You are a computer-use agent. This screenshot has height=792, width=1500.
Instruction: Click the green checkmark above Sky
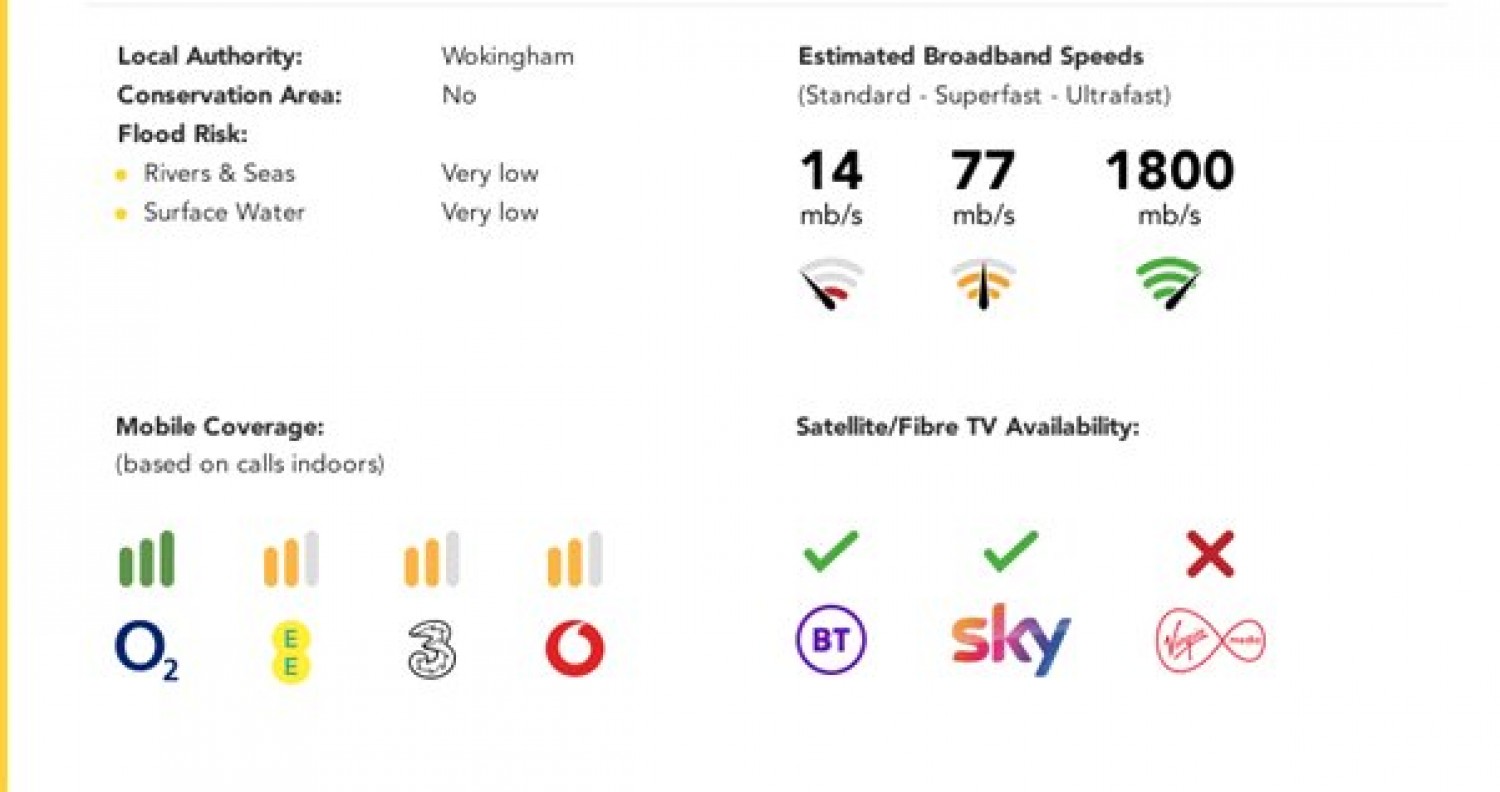point(1011,552)
